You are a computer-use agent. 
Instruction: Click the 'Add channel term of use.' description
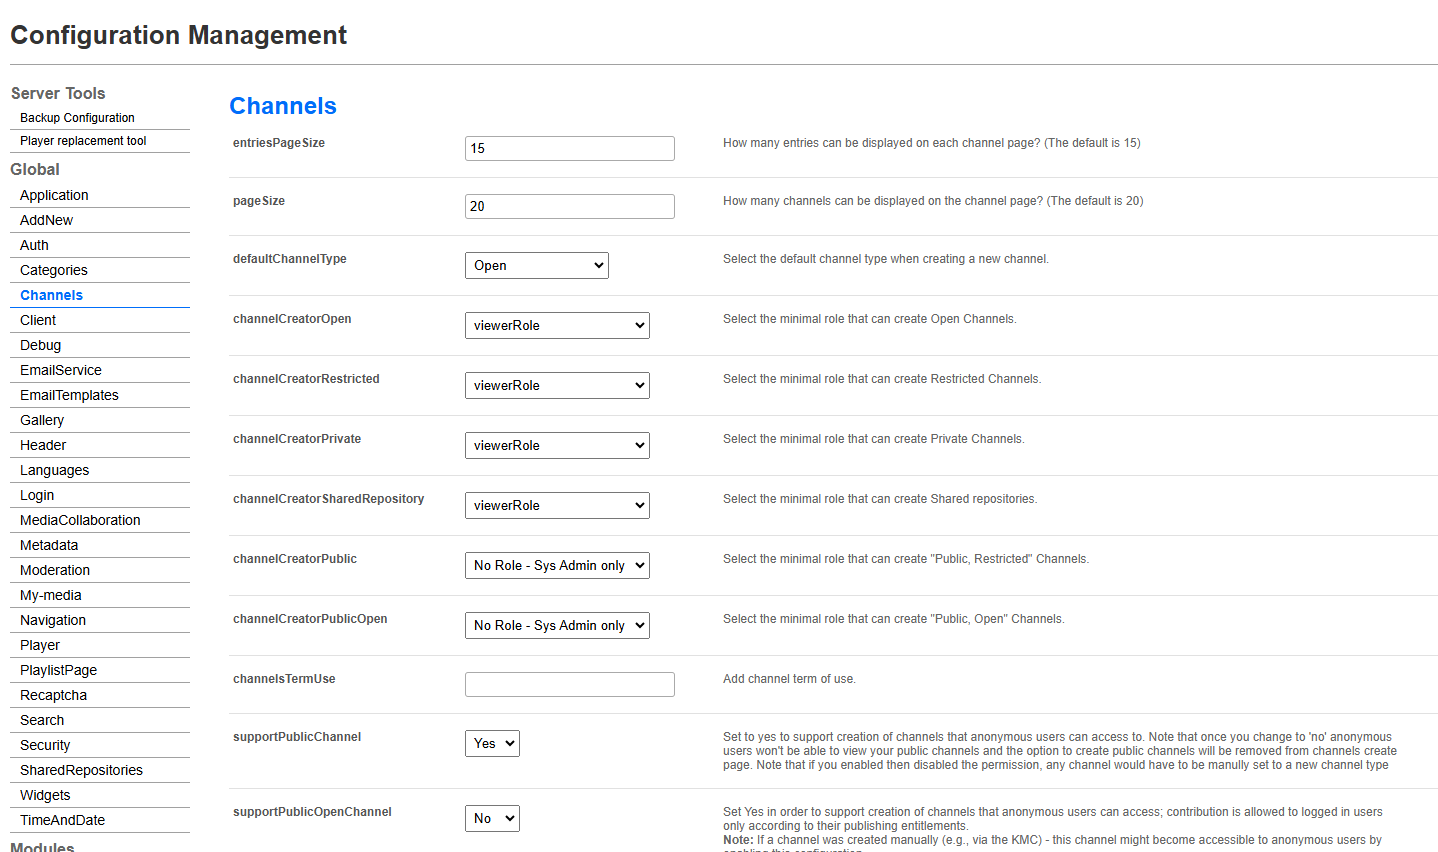[789, 679]
